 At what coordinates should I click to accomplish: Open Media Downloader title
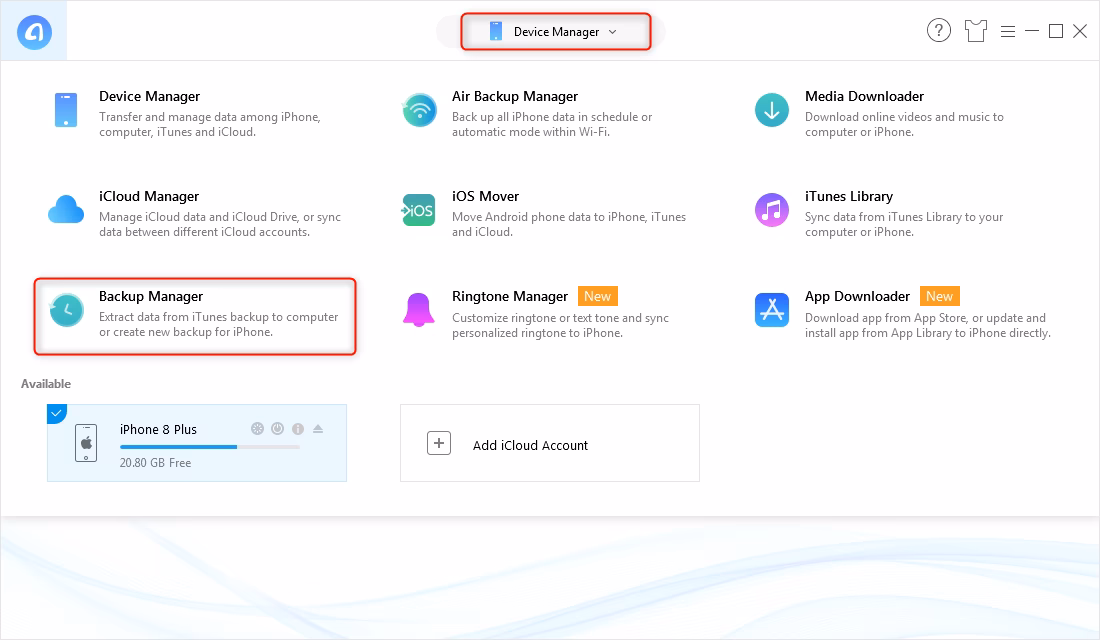(x=864, y=96)
